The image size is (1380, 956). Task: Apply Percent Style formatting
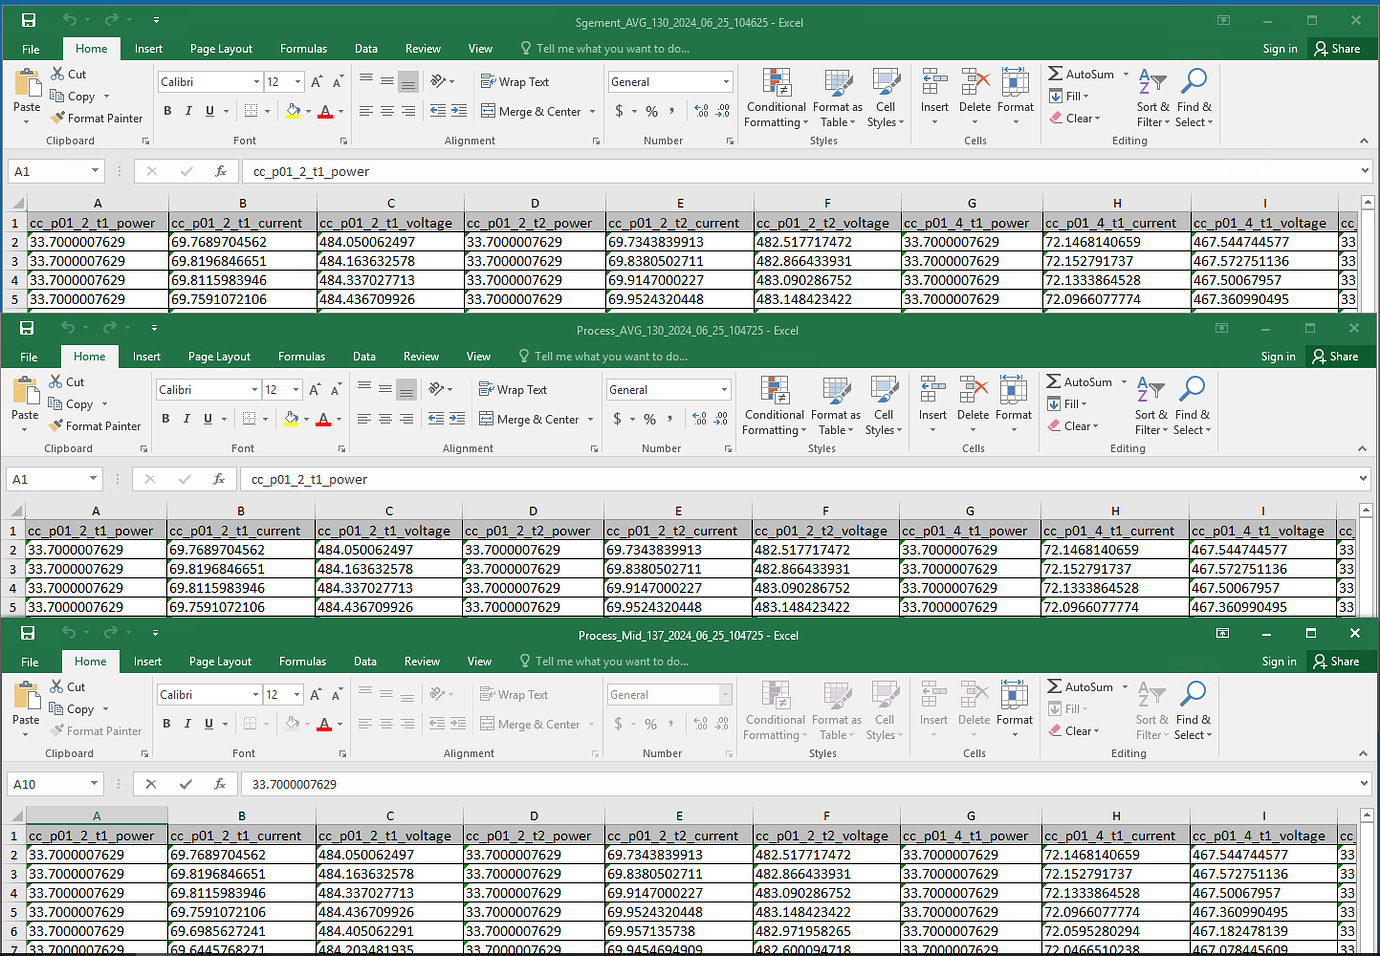click(651, 112)
